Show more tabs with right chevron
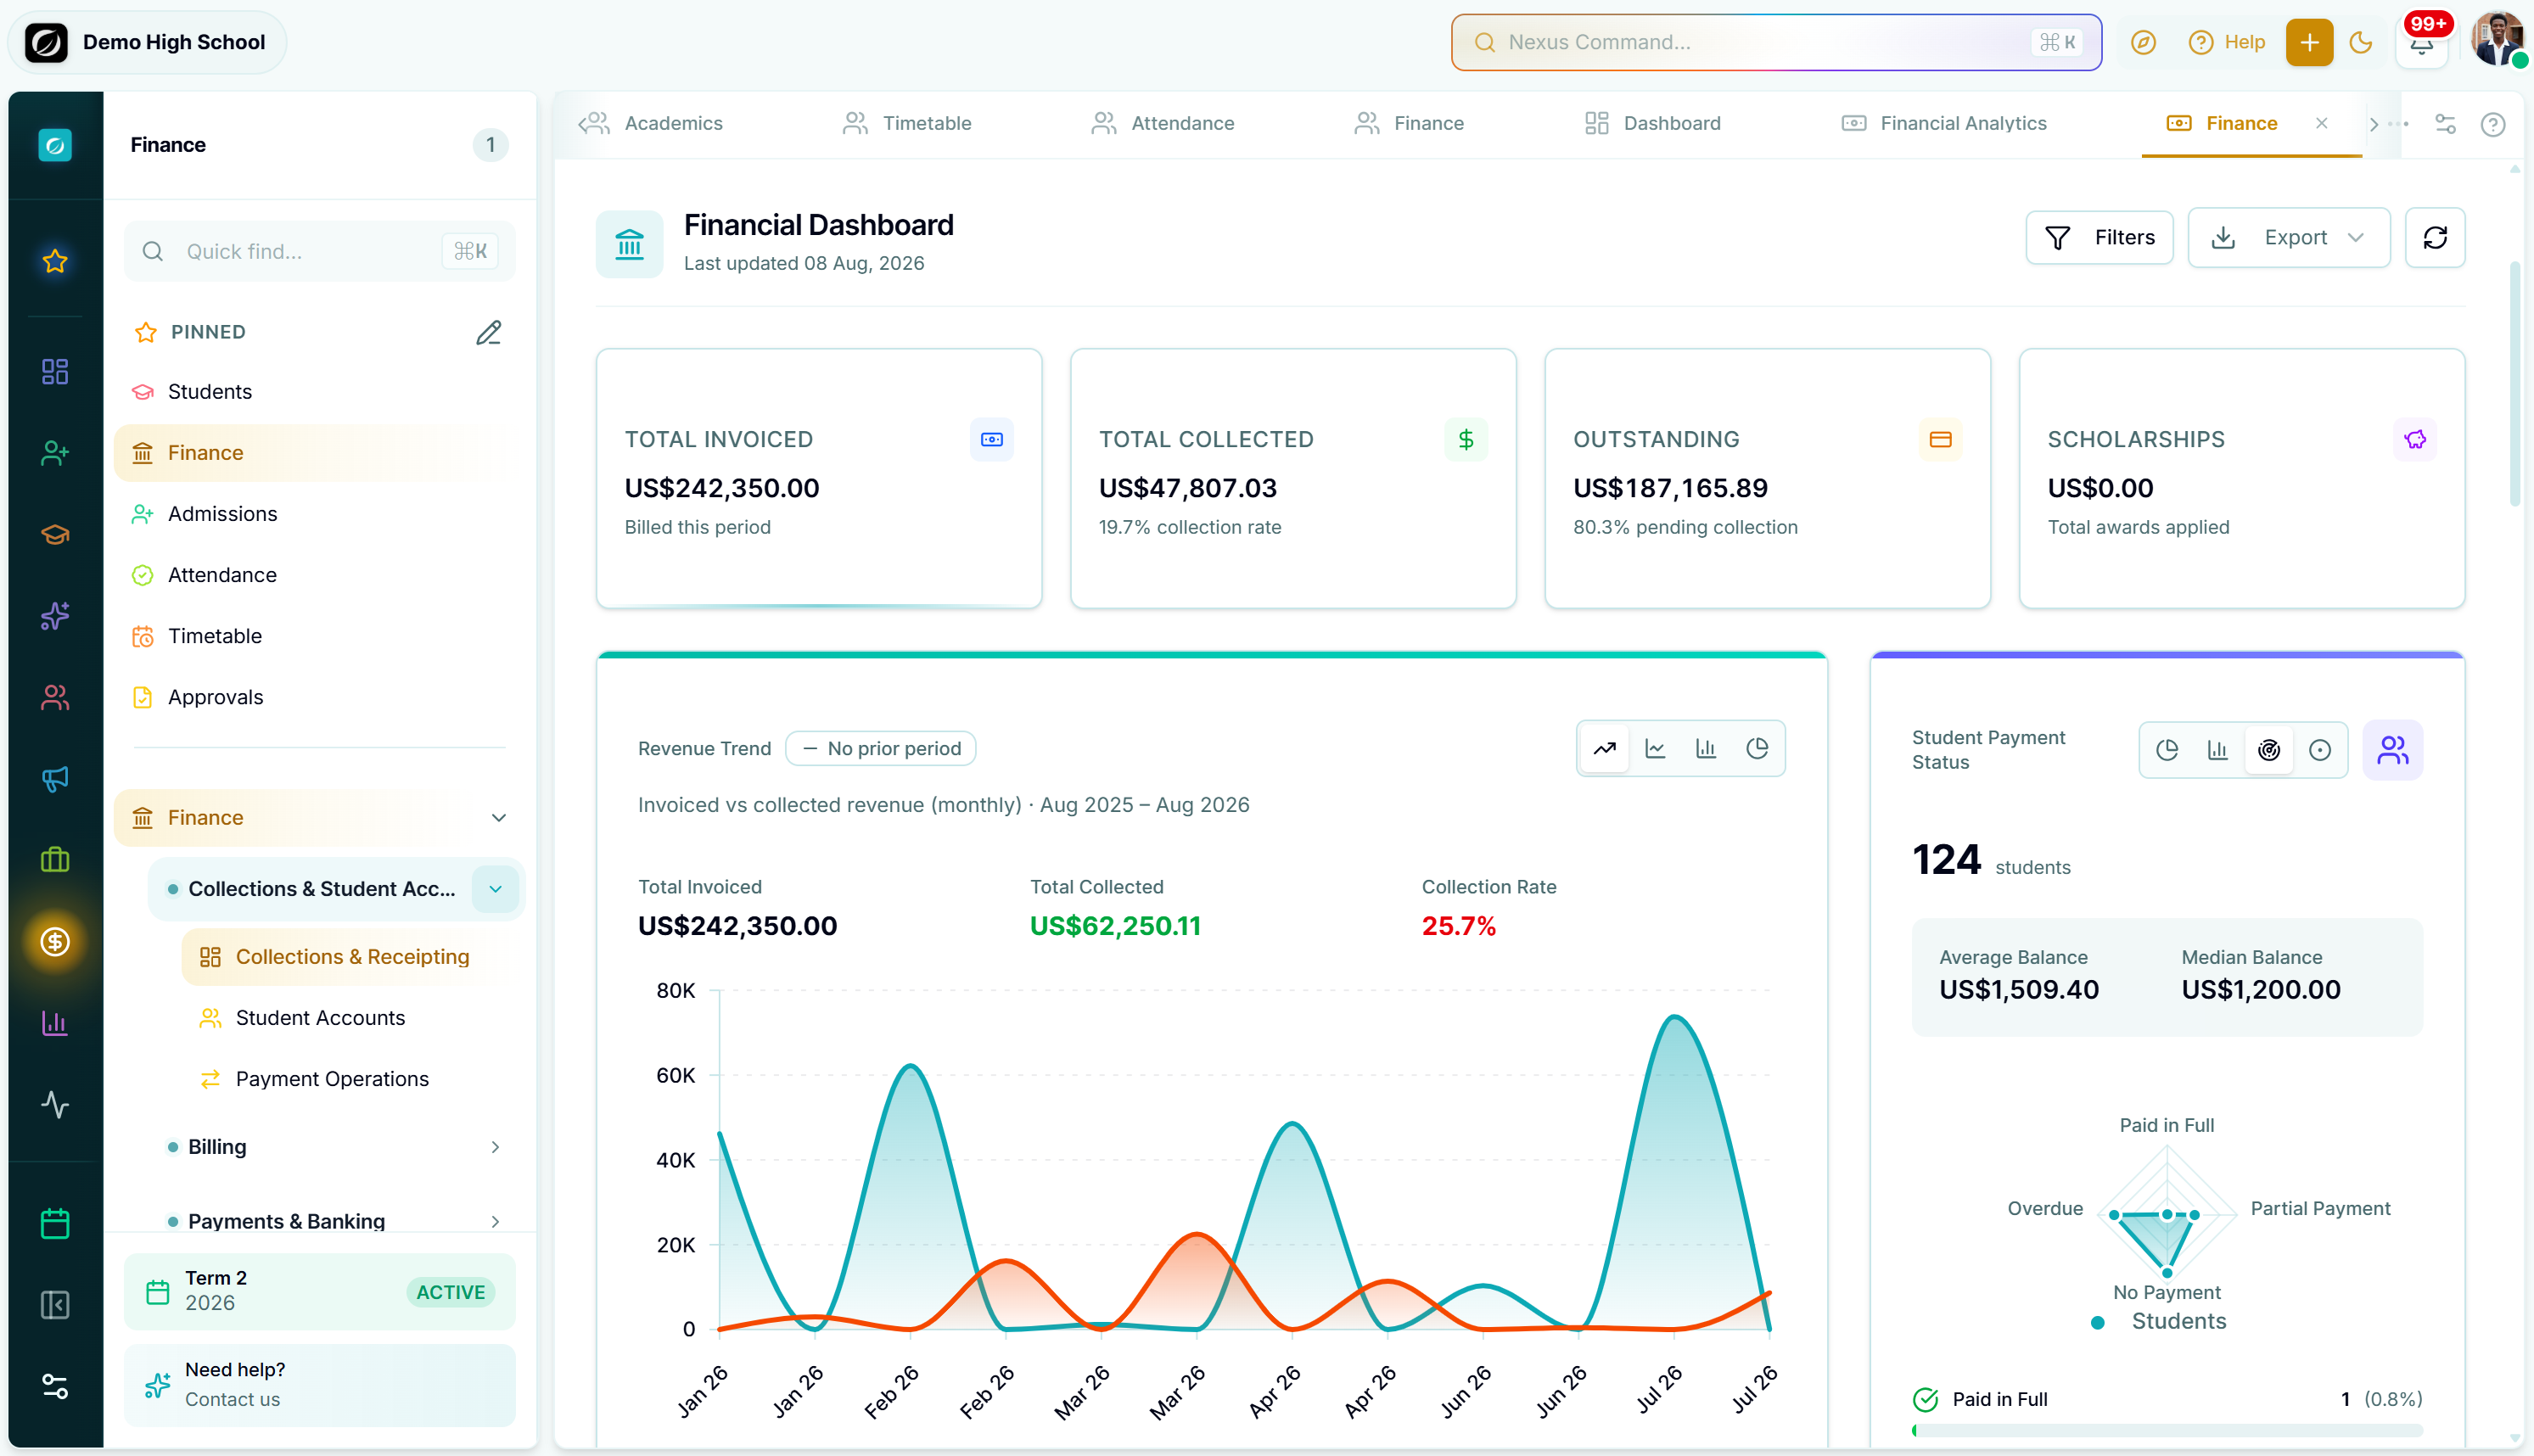2534x1456 pixels. click(2373, 124)
